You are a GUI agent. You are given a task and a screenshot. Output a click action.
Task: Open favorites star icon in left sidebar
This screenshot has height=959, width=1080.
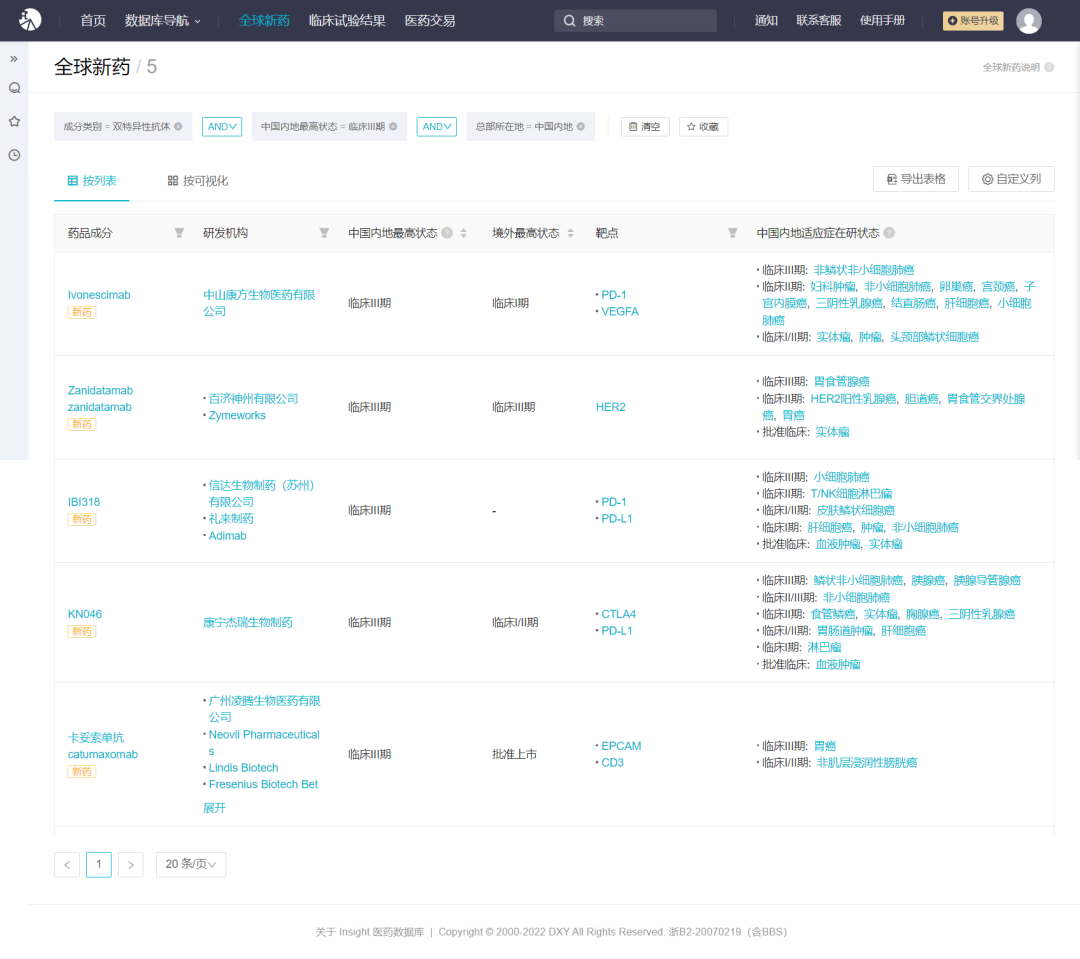click(x=14, y=121)
